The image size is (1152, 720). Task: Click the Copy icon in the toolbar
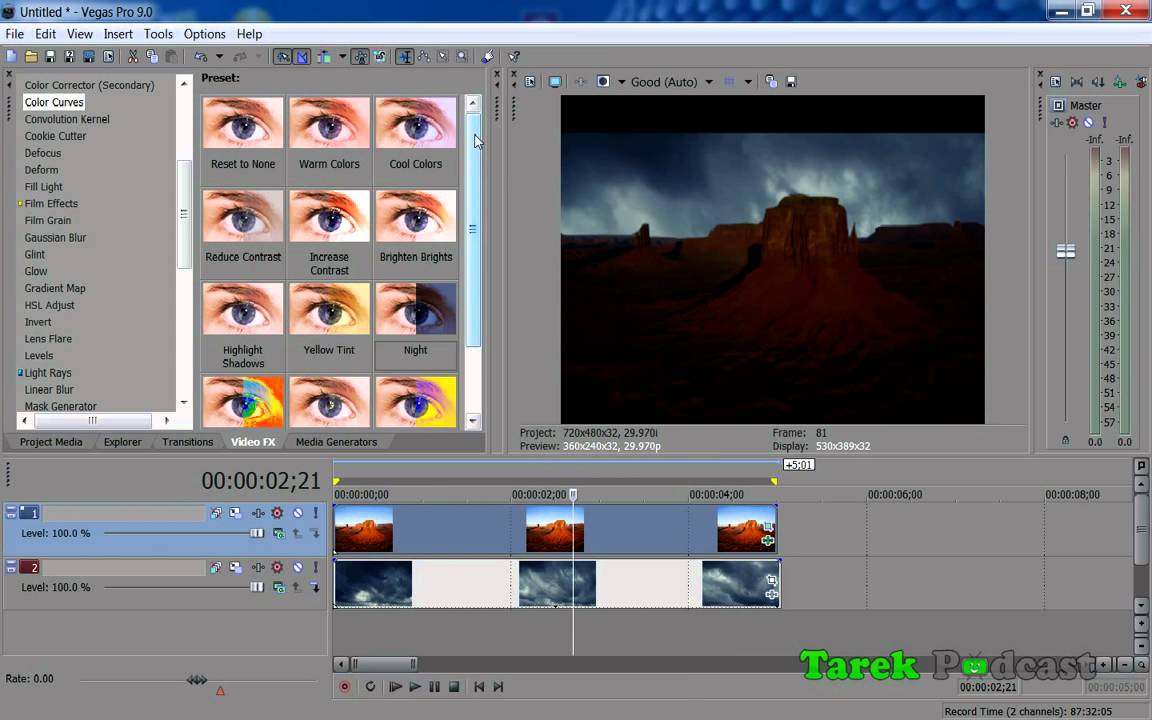tap(152, 57)
